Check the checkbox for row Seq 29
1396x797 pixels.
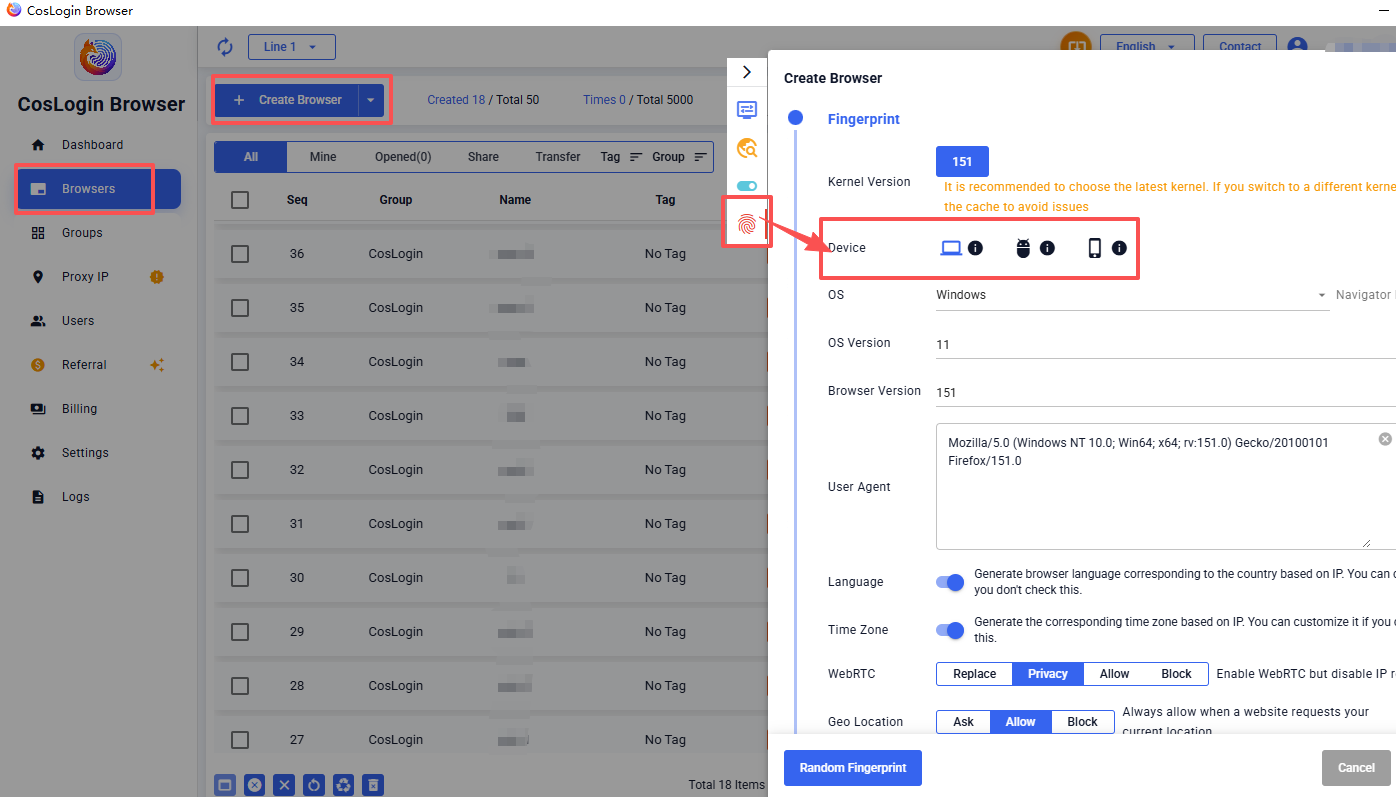pyautogui.click(x=240, y=632)
